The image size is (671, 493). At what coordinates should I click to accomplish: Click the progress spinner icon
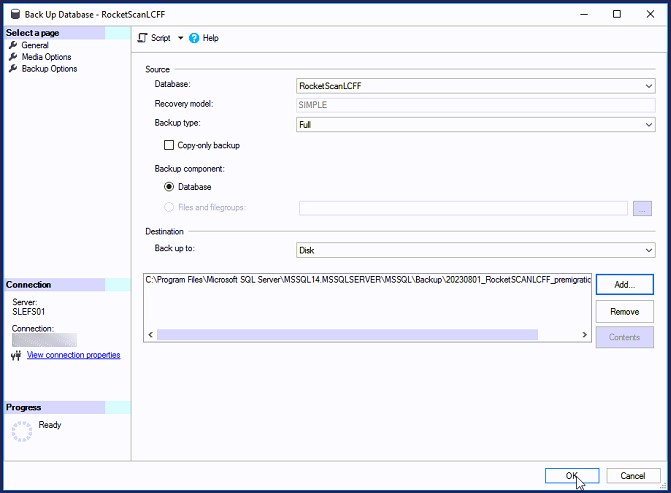pyautogui.click(x=21, y=431)
